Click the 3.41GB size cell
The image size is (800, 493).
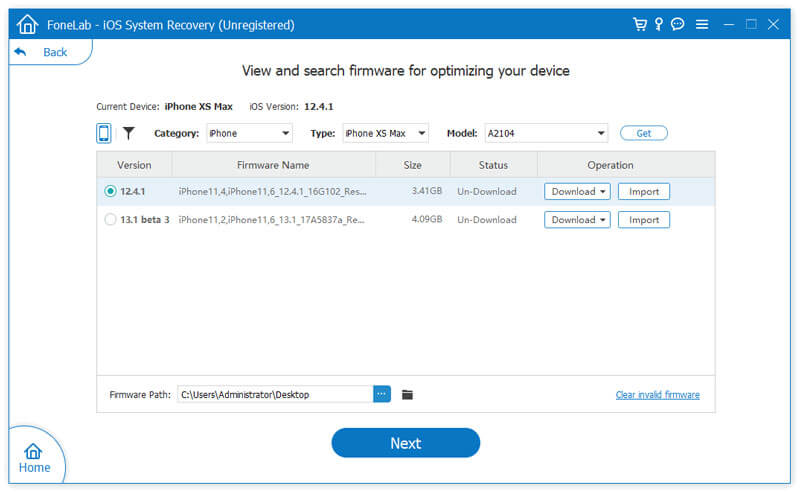(427, 191)
